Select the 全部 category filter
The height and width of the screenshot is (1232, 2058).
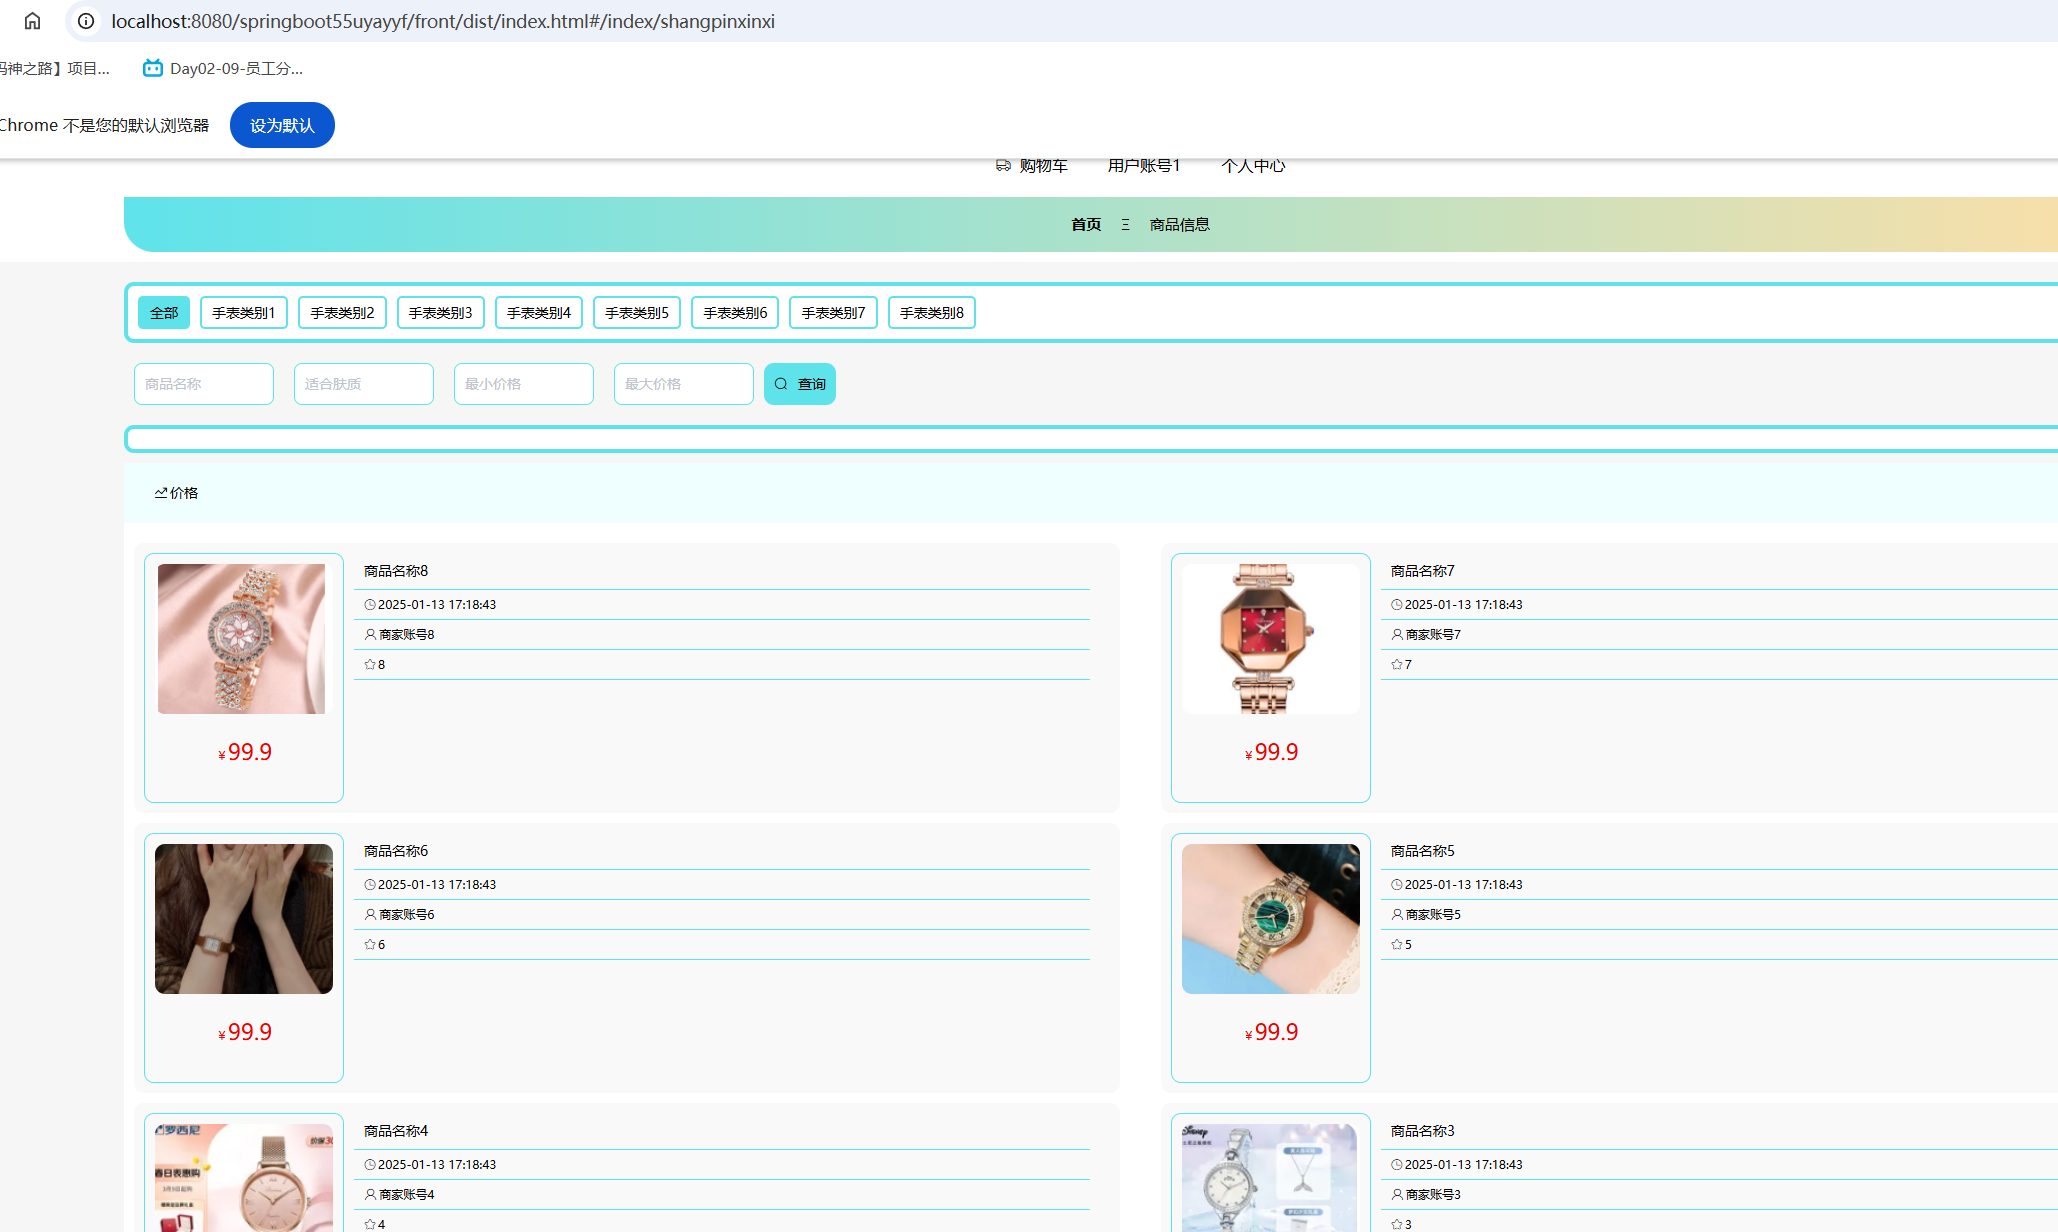click(164, 313)
